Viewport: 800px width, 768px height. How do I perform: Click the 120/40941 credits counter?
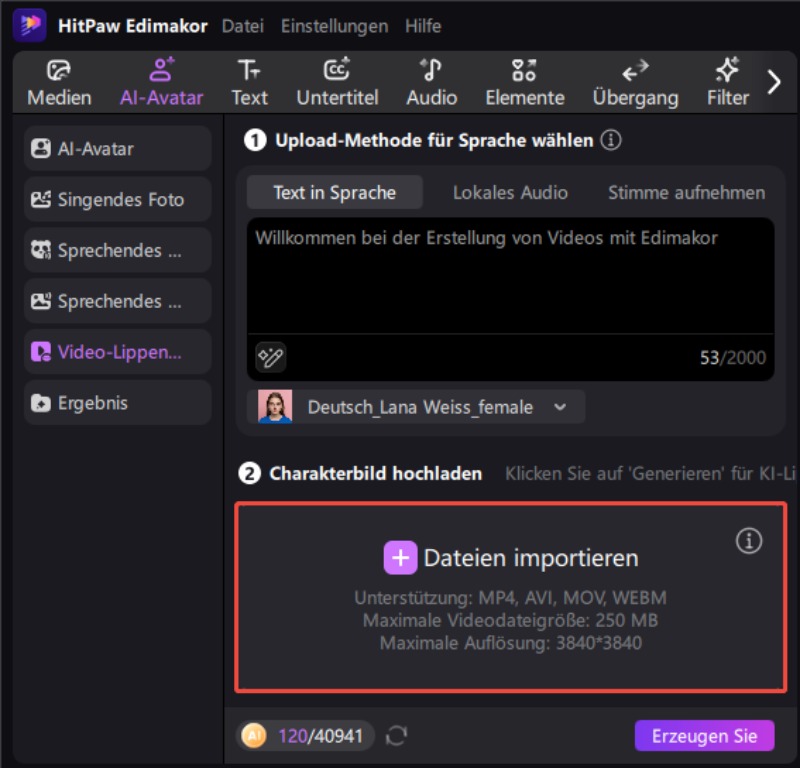[320, 736]
